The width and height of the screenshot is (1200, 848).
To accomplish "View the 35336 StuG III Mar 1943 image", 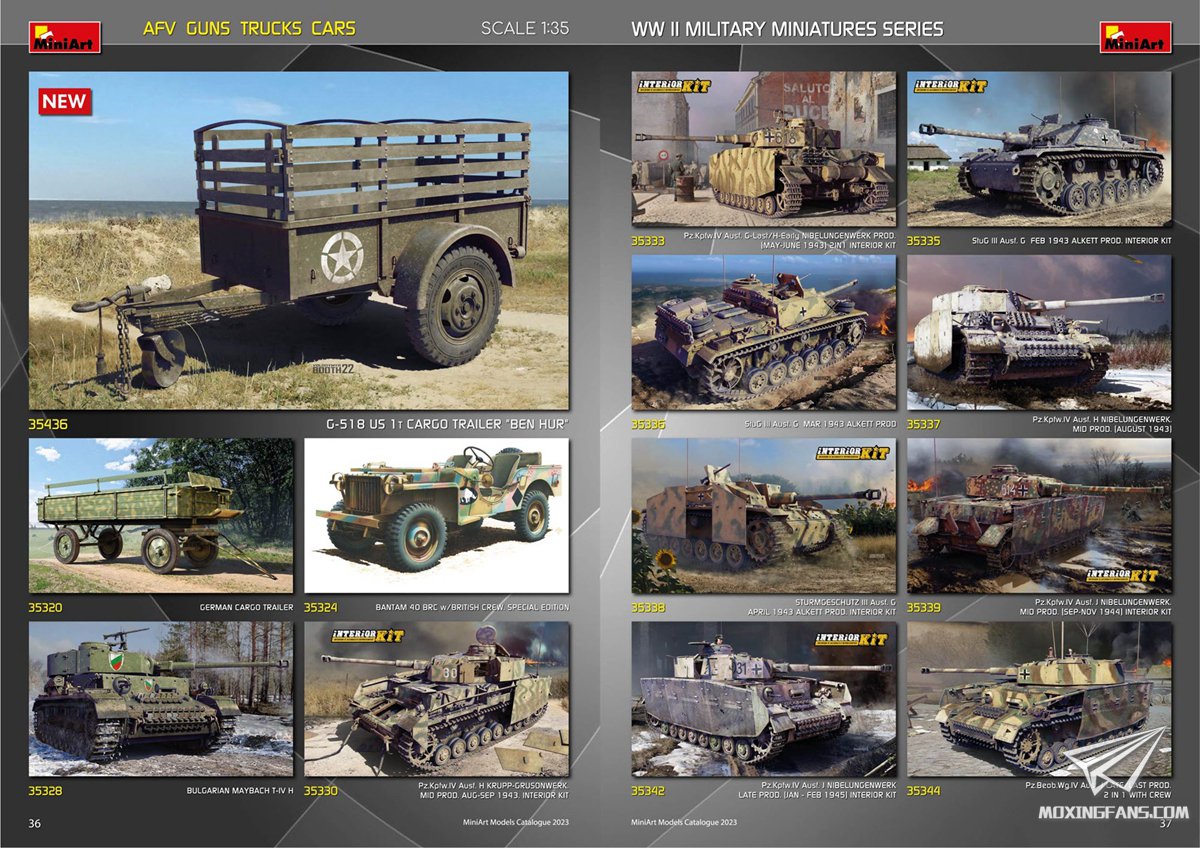I will click(764, 332).
